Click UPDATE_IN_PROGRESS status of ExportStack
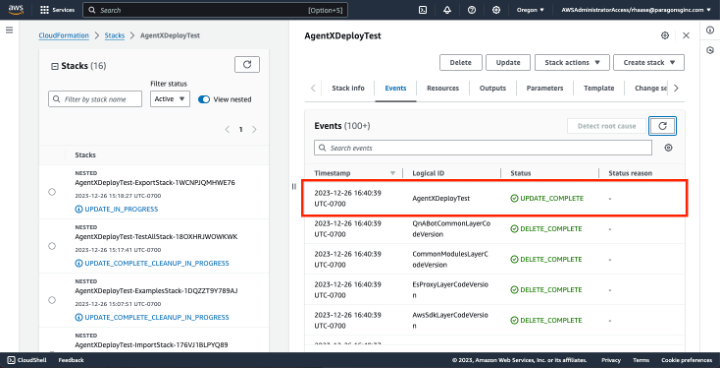The image size is (720, 368). 116,209
